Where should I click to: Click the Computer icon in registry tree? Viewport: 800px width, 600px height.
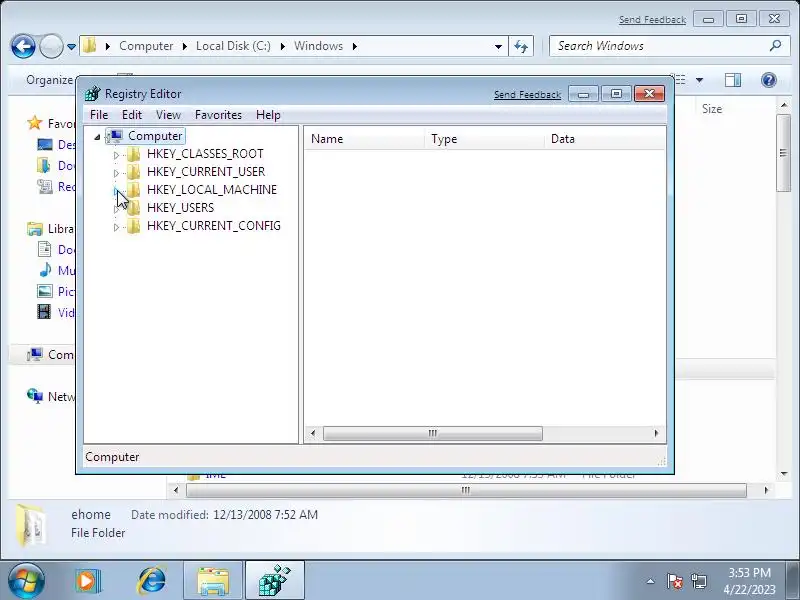point(115,136)
